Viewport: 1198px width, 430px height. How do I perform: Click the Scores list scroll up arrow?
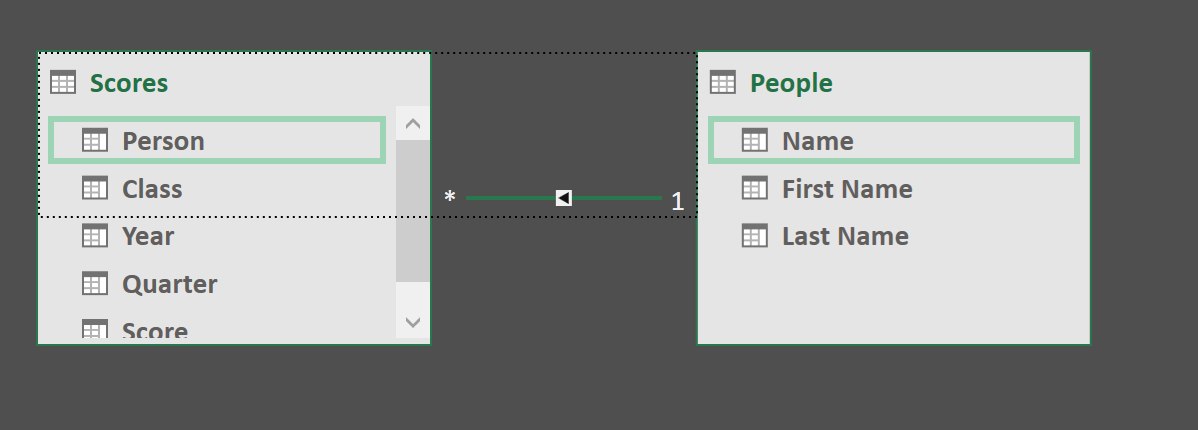[413, 124]
